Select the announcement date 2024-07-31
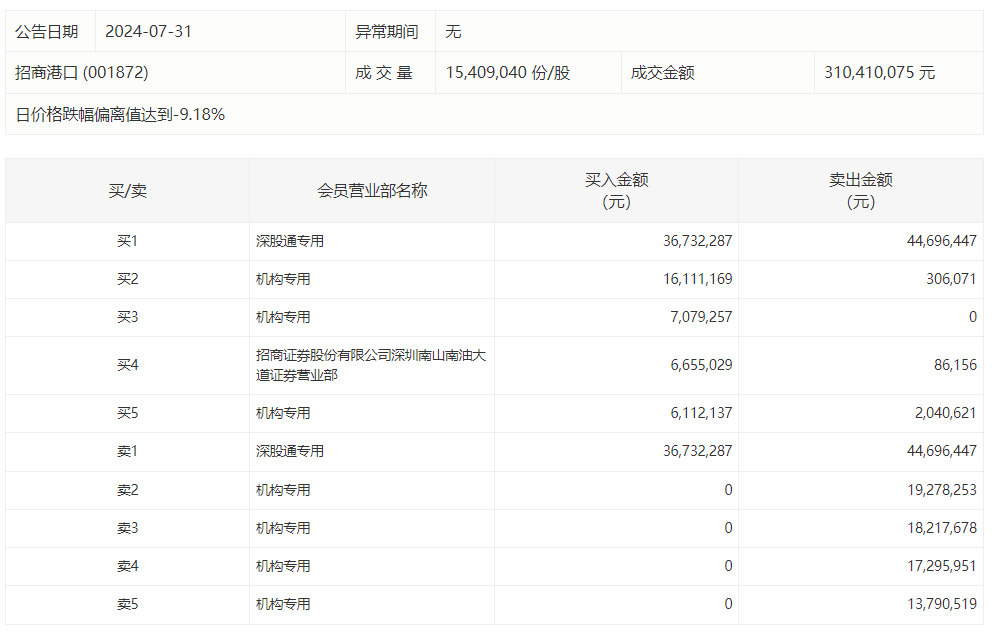 148,32
